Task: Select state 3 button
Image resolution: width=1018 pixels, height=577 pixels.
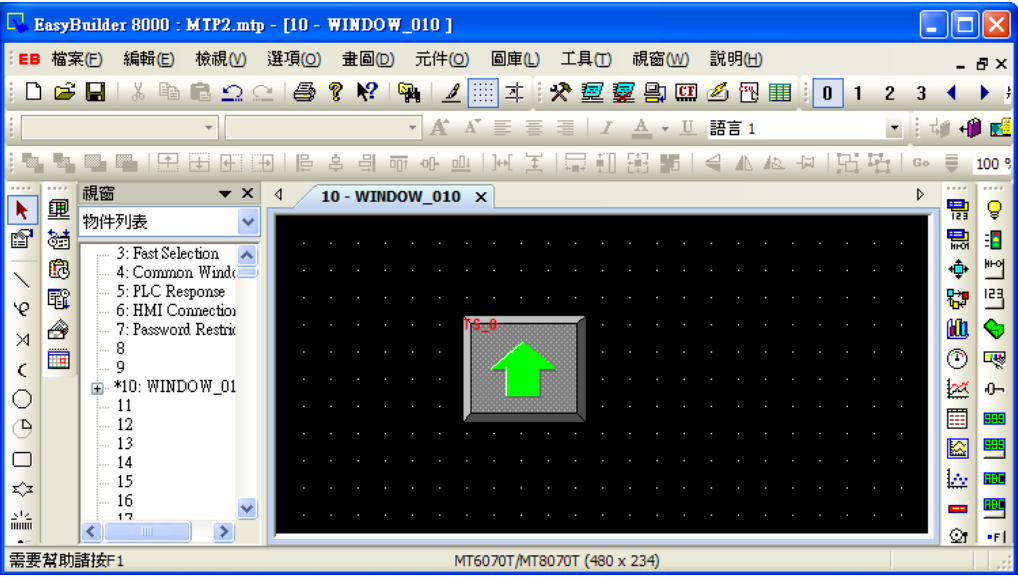Action: (x=921, y=93)
